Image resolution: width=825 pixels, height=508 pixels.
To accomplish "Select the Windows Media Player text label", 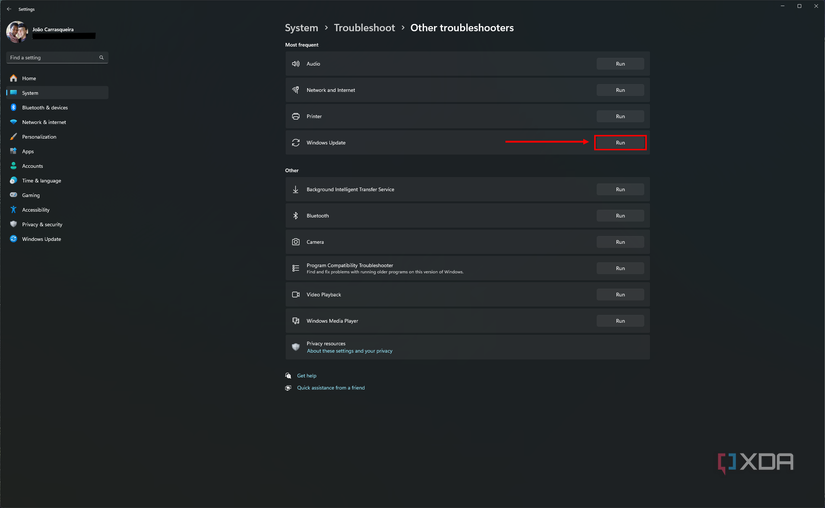I will coord(333,321).
